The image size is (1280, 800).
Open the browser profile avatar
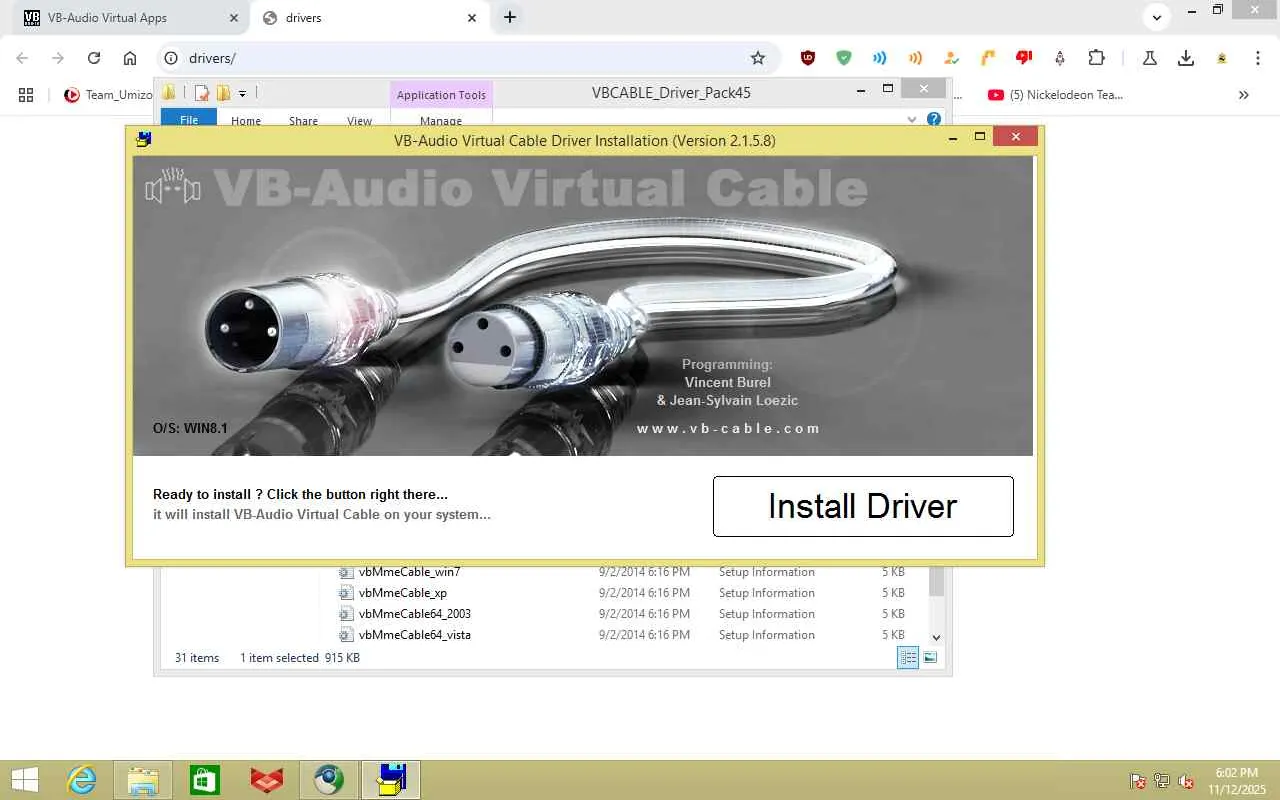(x=1222, y=58)
